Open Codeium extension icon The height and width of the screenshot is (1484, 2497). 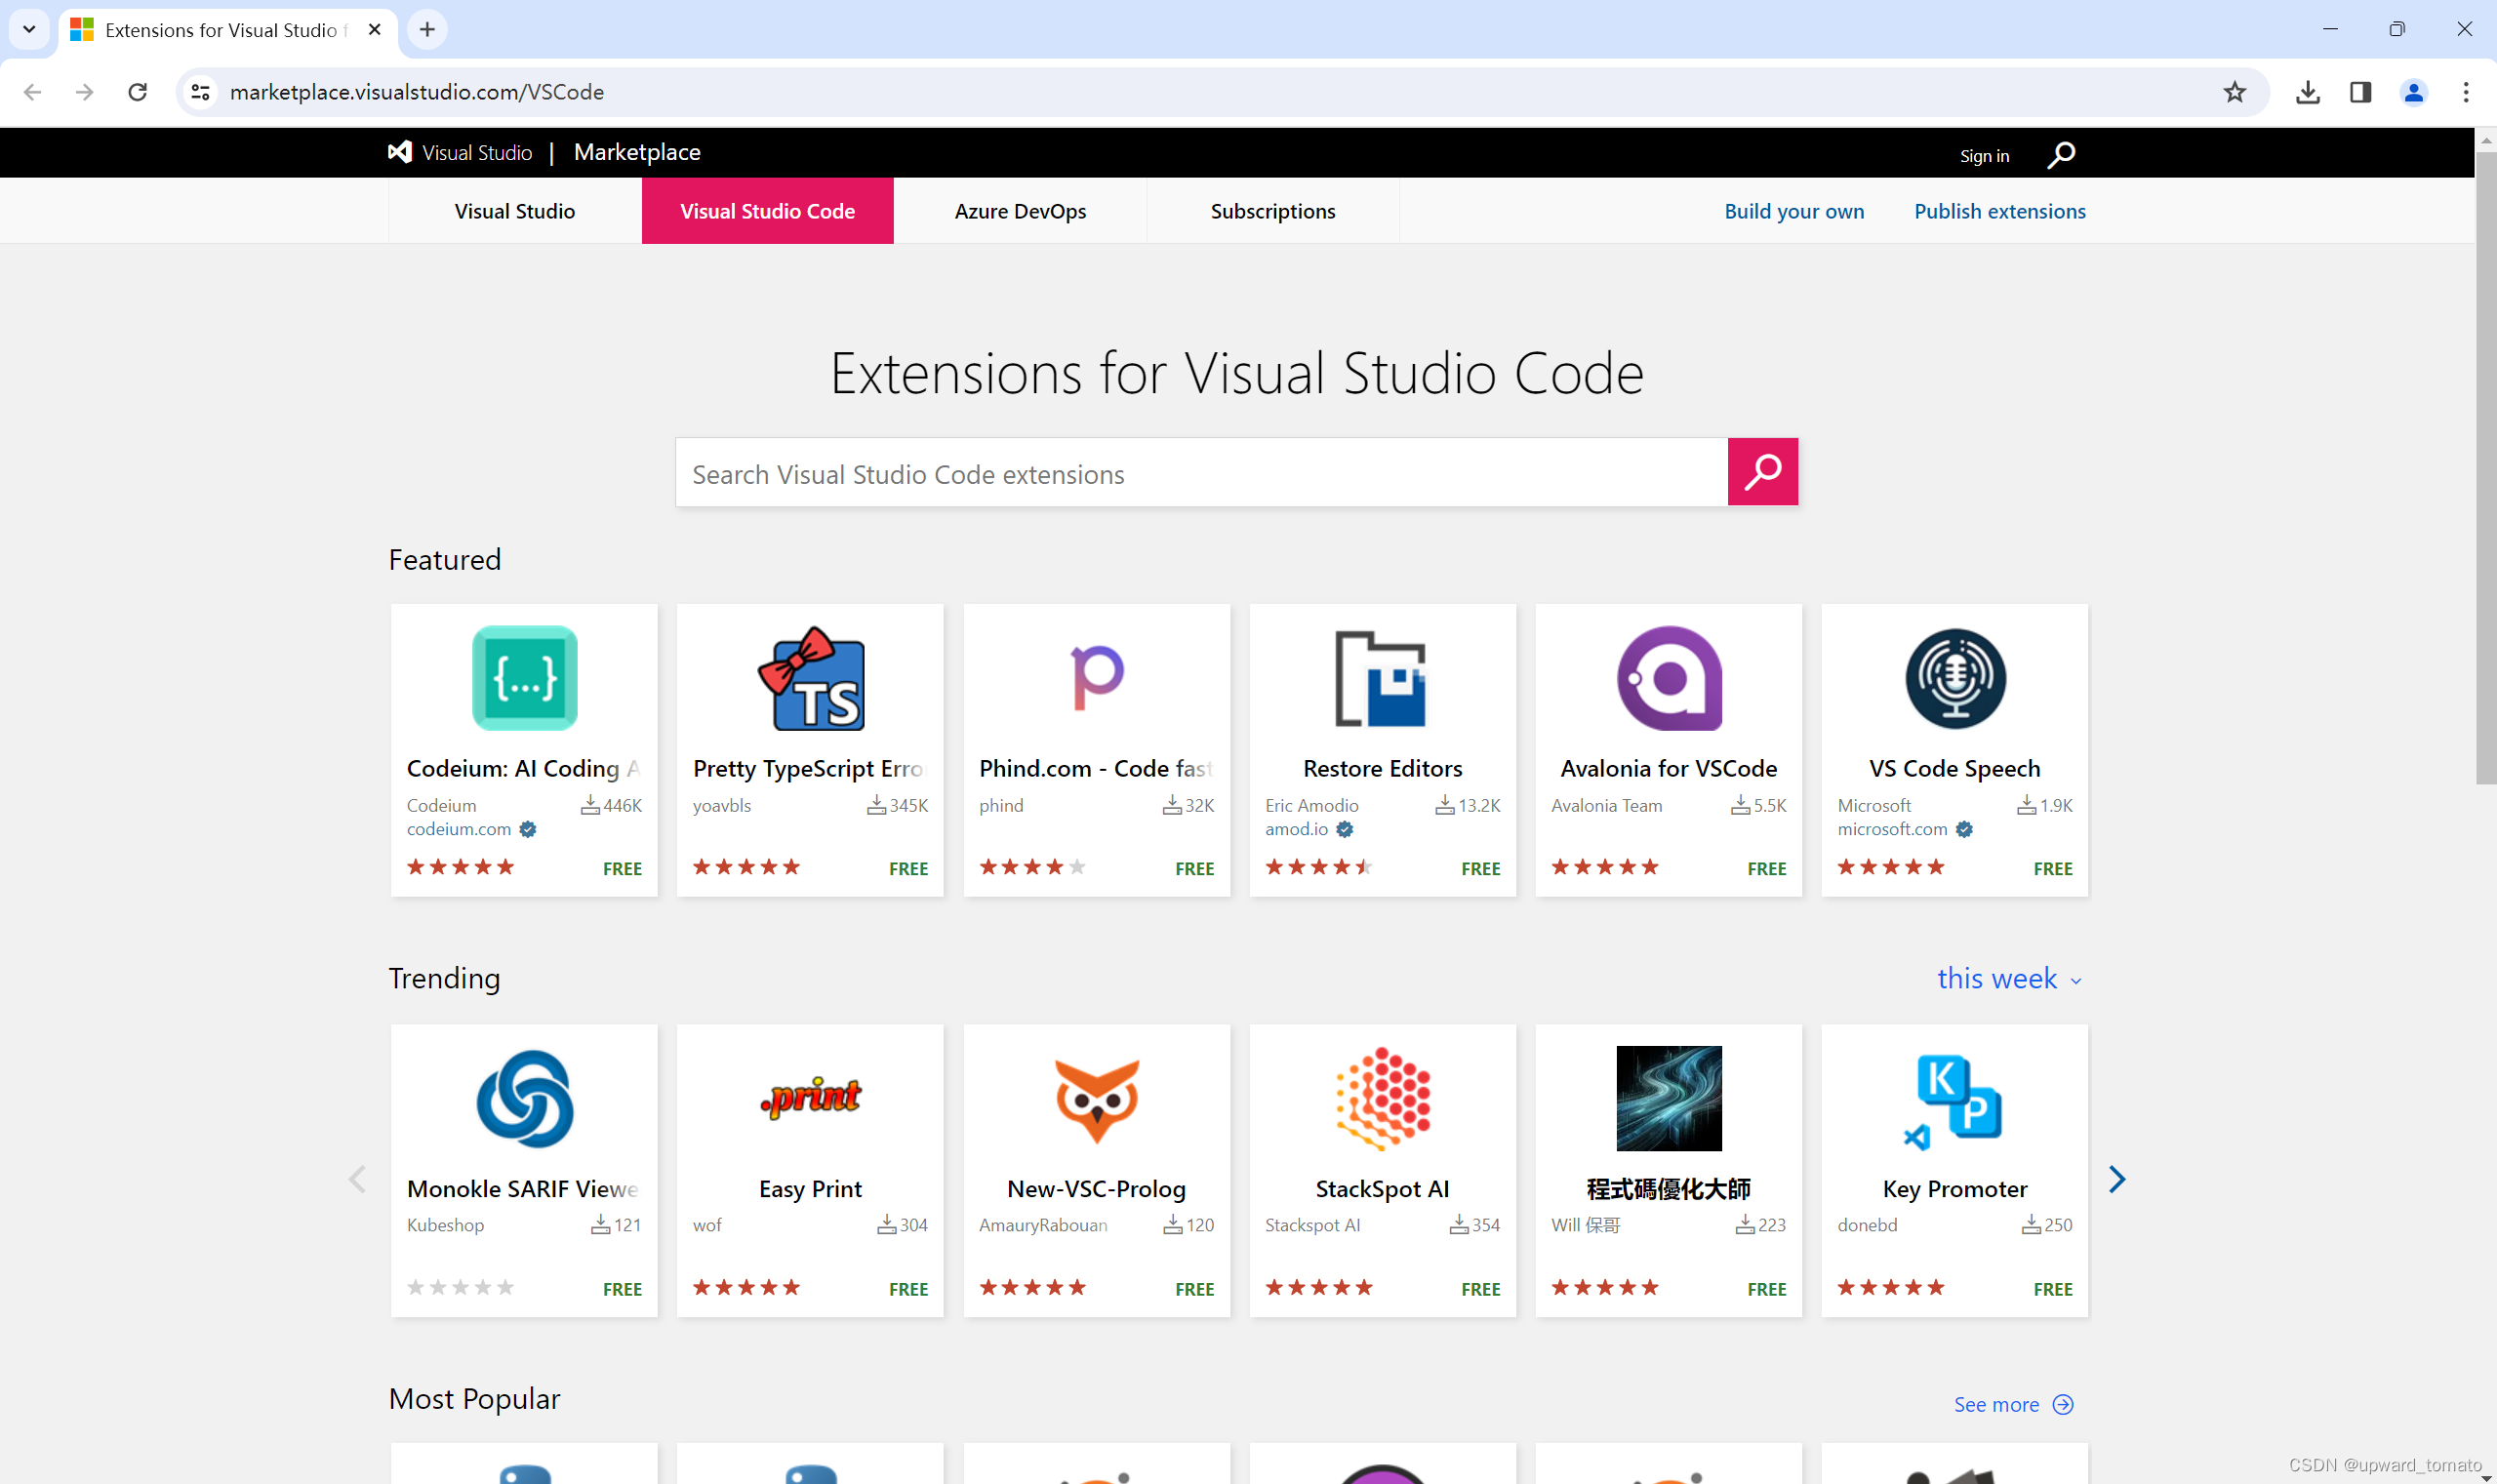pos(524,678)
